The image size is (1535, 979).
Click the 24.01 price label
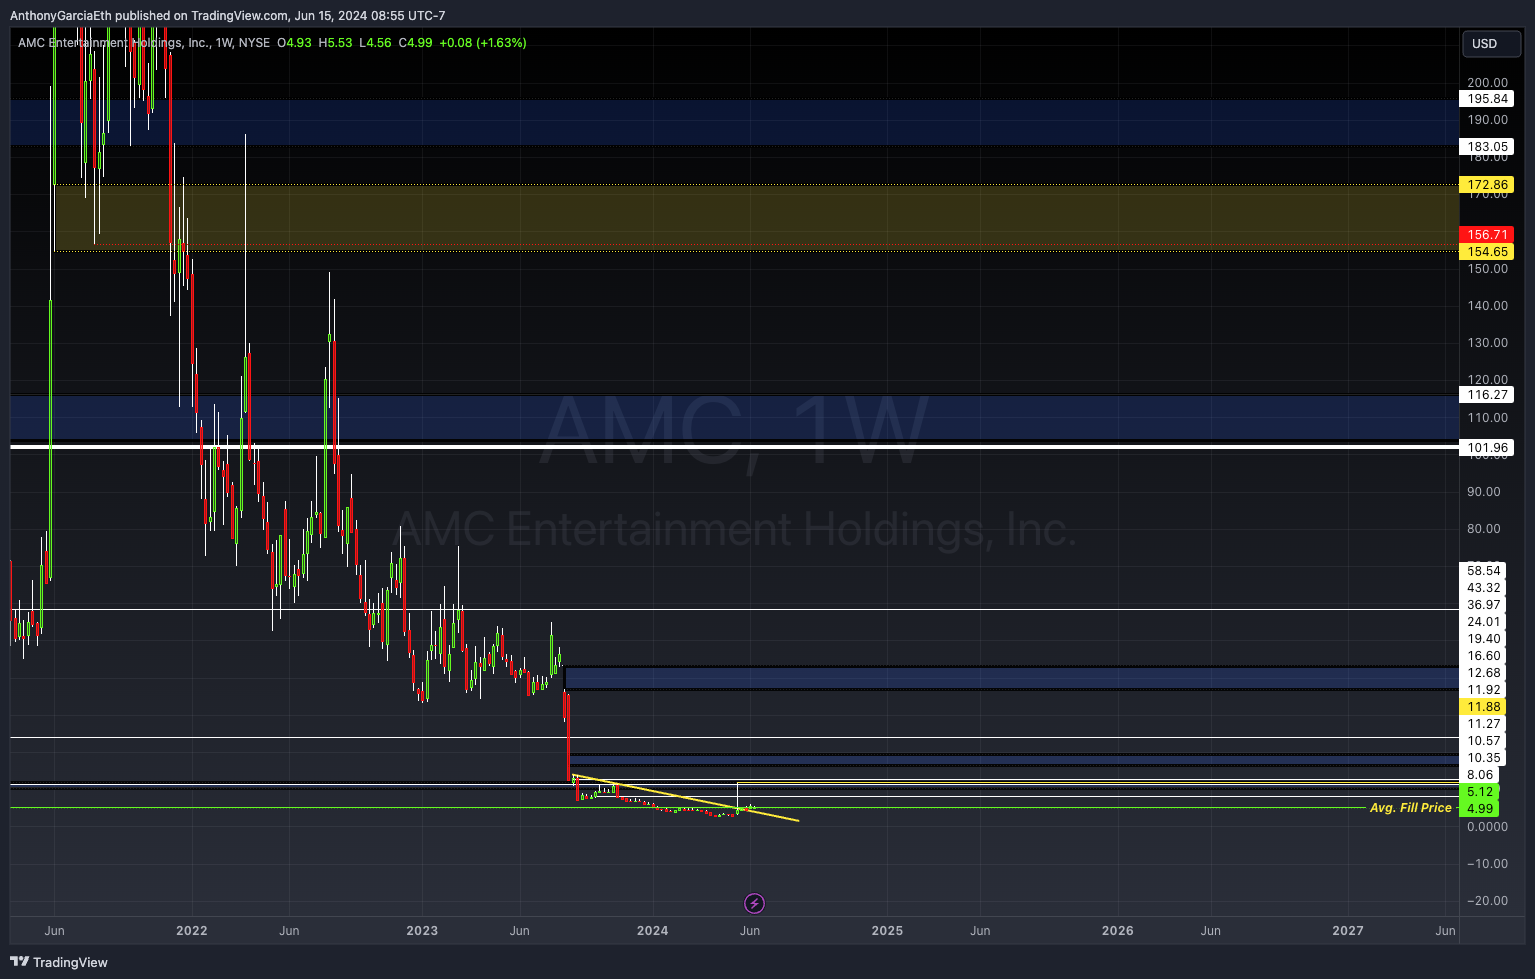pos(1484,622)
